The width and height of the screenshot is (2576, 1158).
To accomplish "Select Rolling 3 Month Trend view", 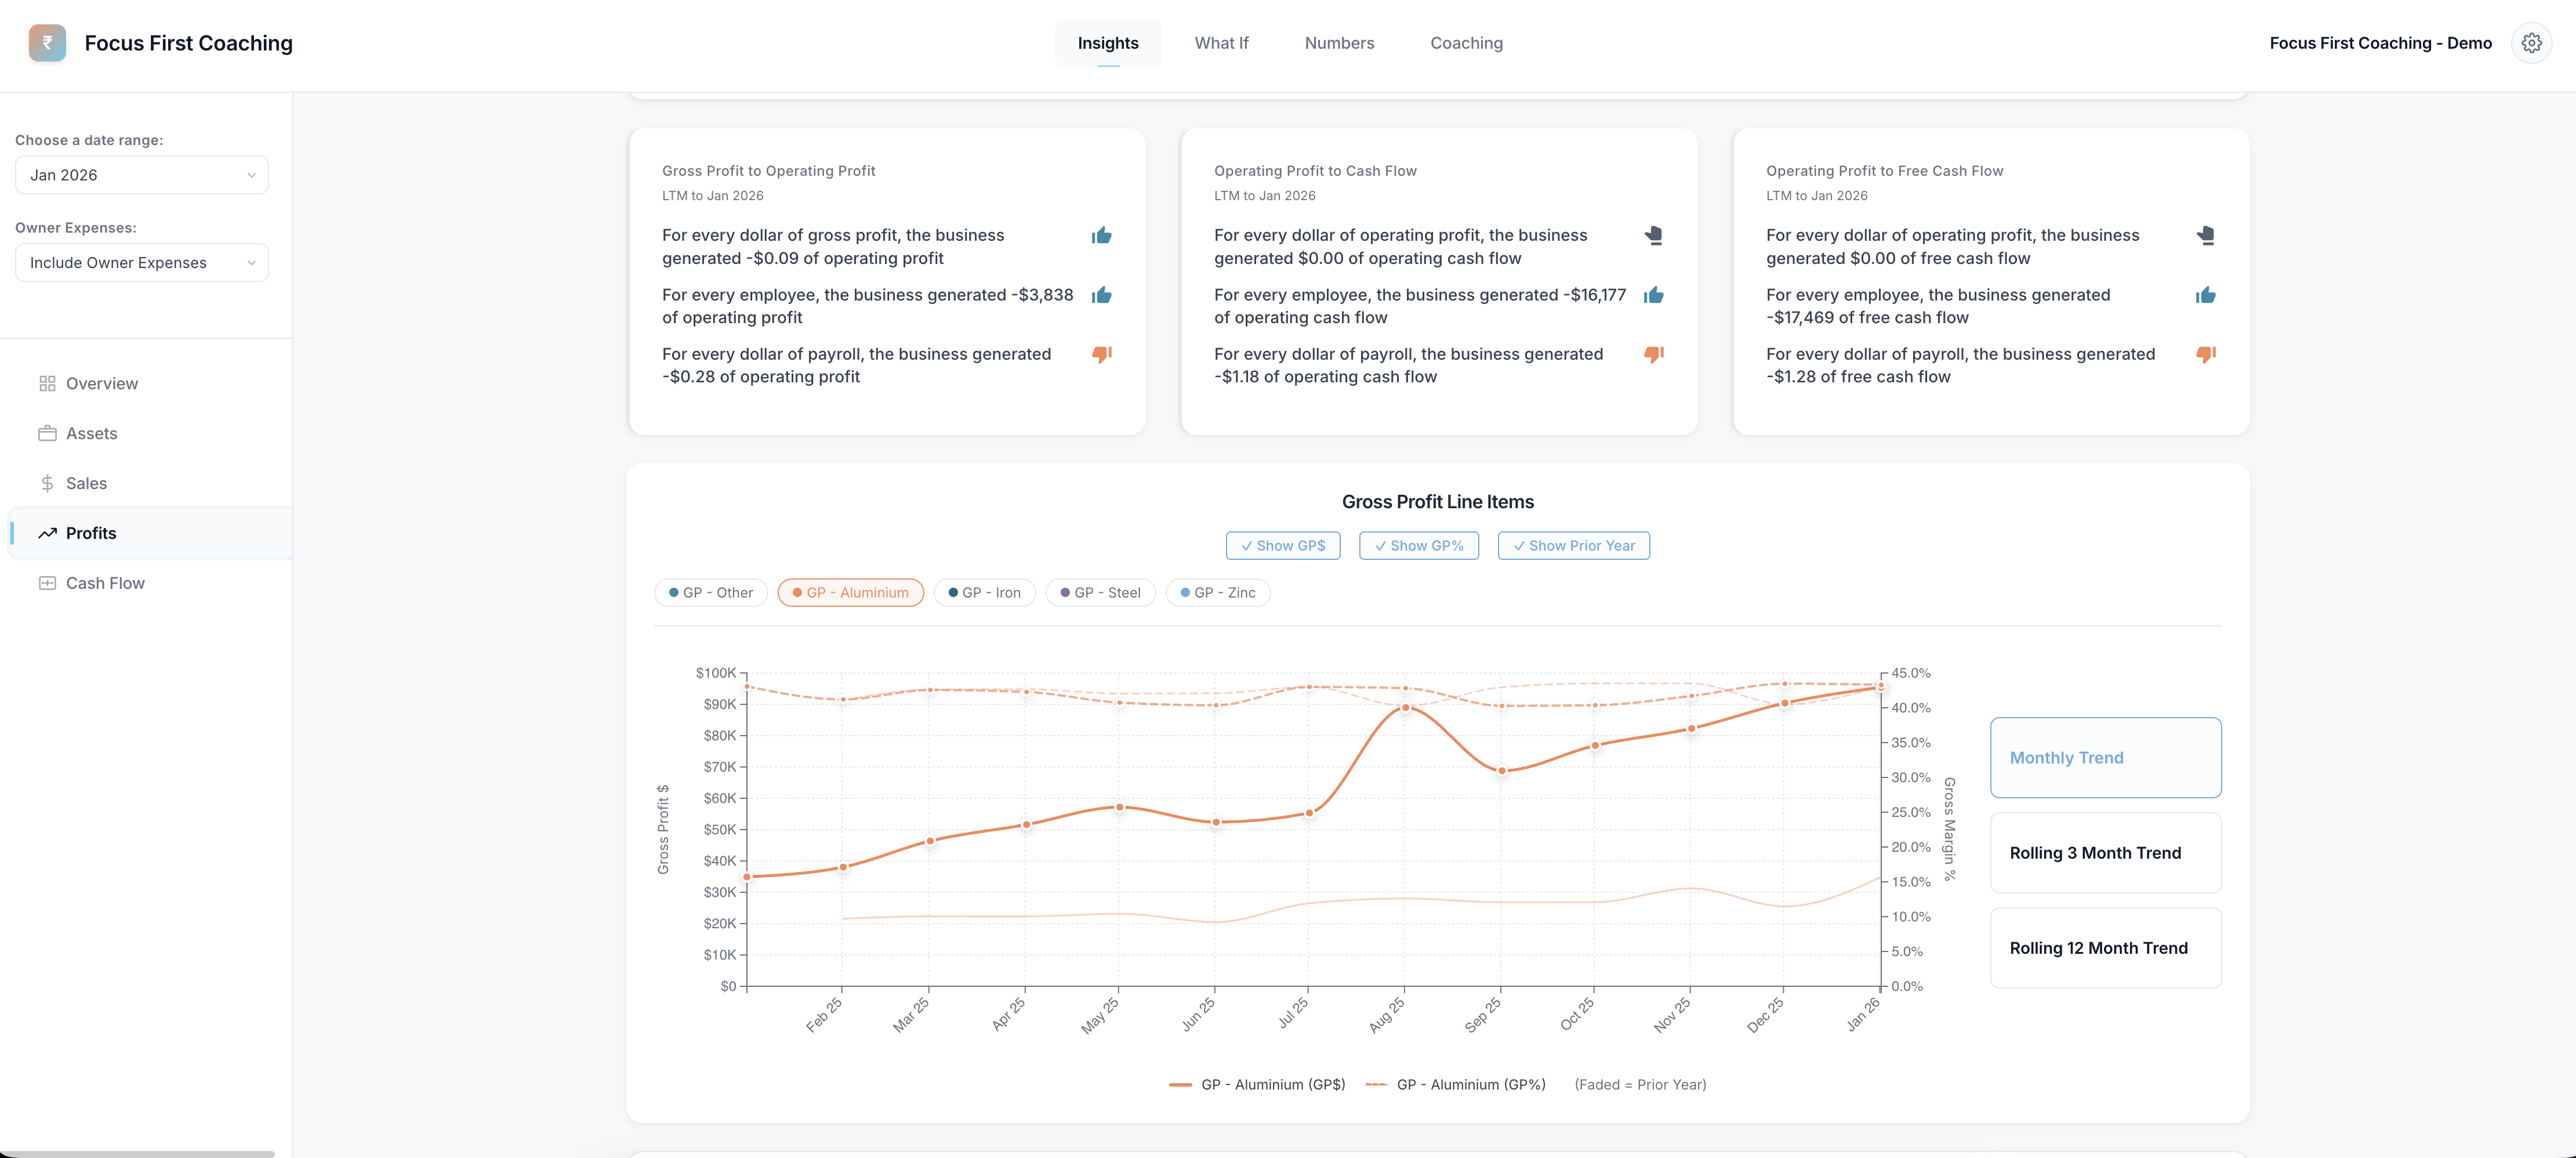I will tap(2104, 852).
